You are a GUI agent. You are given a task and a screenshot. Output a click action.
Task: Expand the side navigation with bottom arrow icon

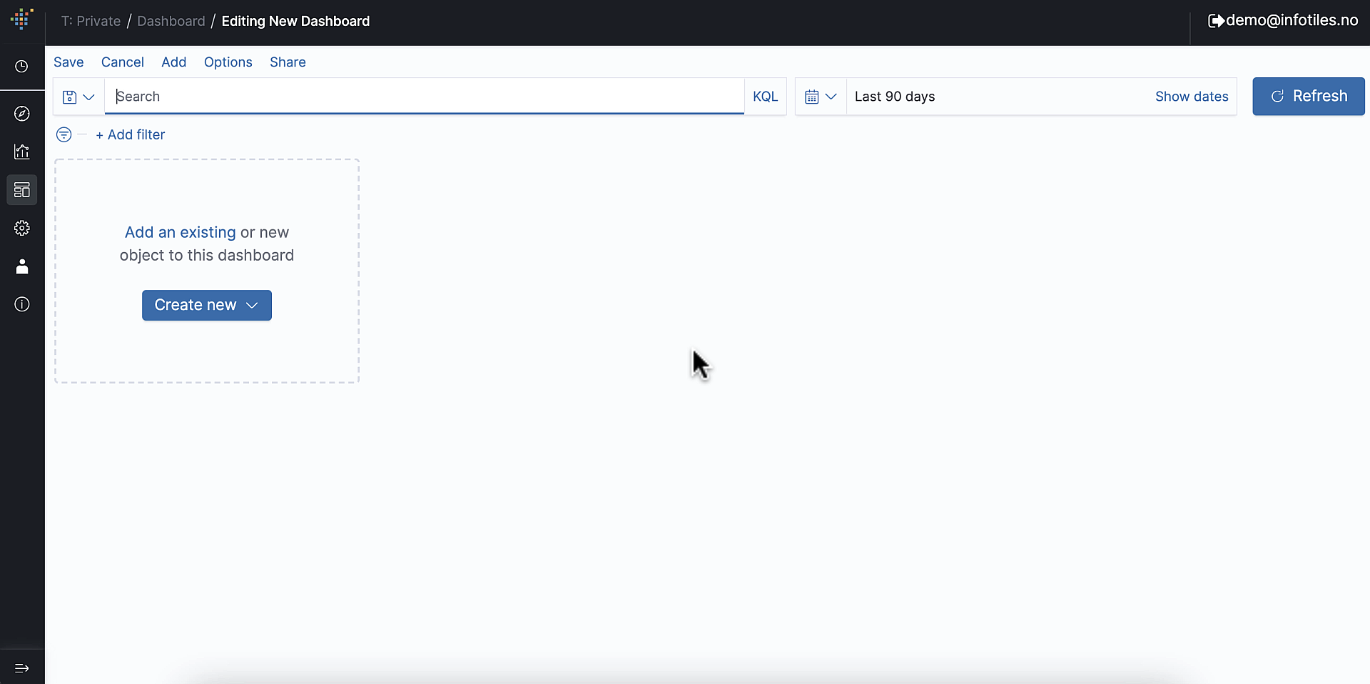point(22,668)
